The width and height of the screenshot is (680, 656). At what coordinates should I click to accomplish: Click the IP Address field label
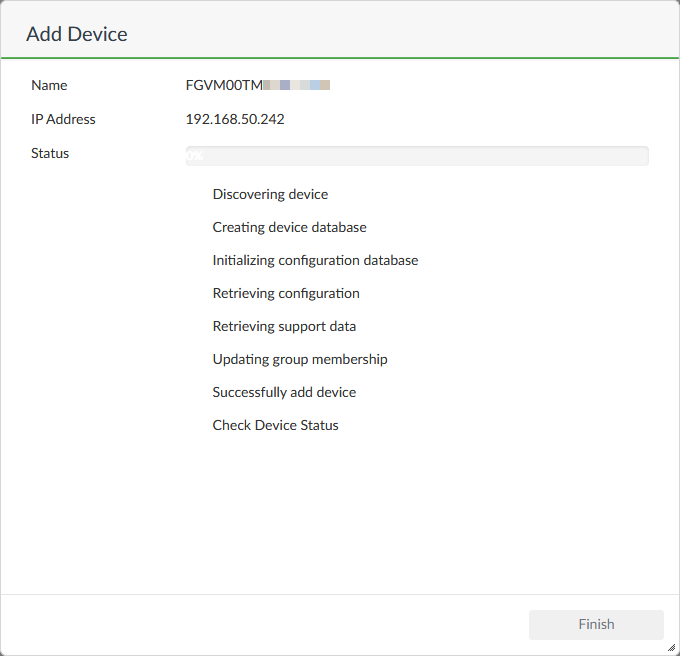pyautogui.click(x=63, y=119)
